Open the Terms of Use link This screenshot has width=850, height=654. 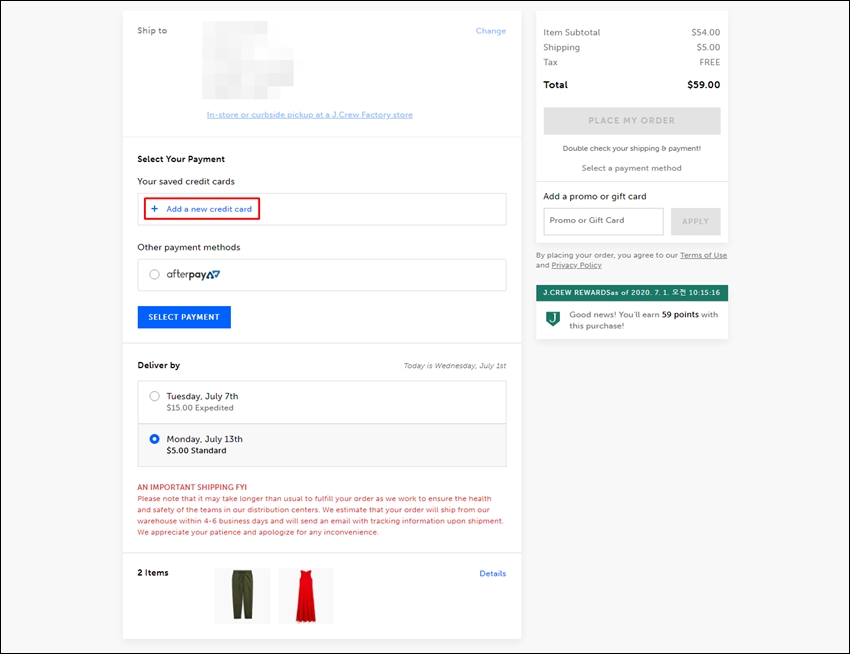[704, 255]
